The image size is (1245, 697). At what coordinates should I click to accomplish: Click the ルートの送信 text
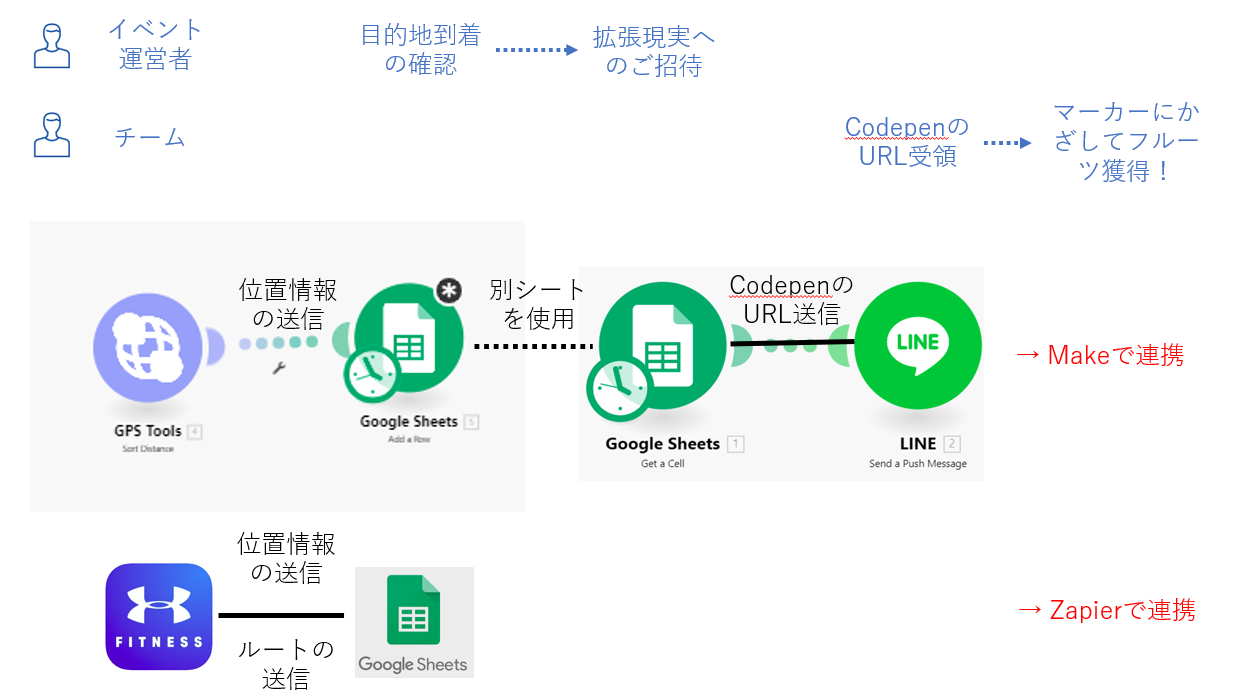click(x=285, y=664)
